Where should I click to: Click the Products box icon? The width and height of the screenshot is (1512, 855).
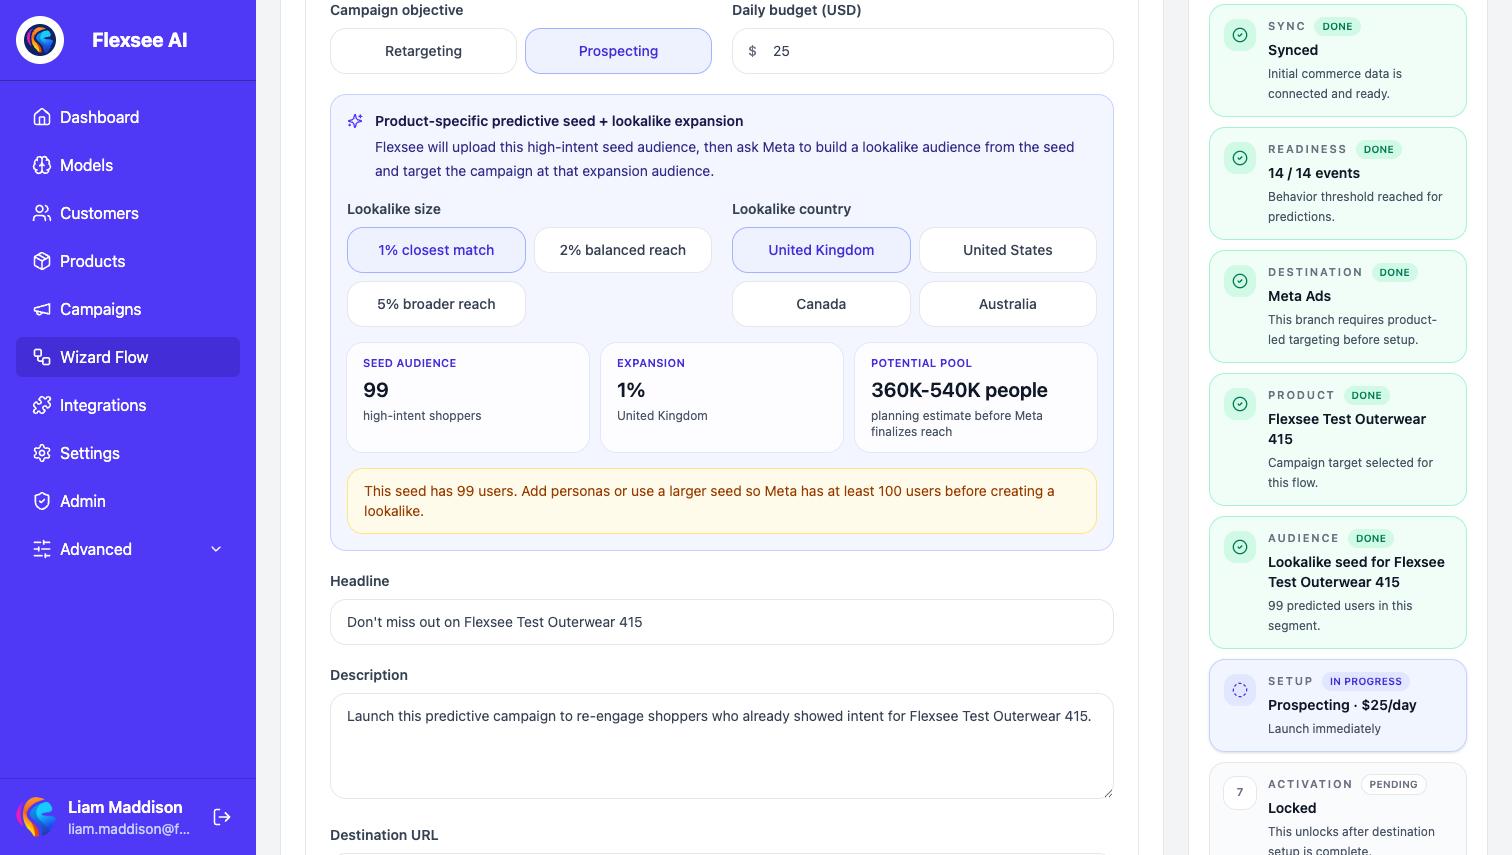point(42,261)
